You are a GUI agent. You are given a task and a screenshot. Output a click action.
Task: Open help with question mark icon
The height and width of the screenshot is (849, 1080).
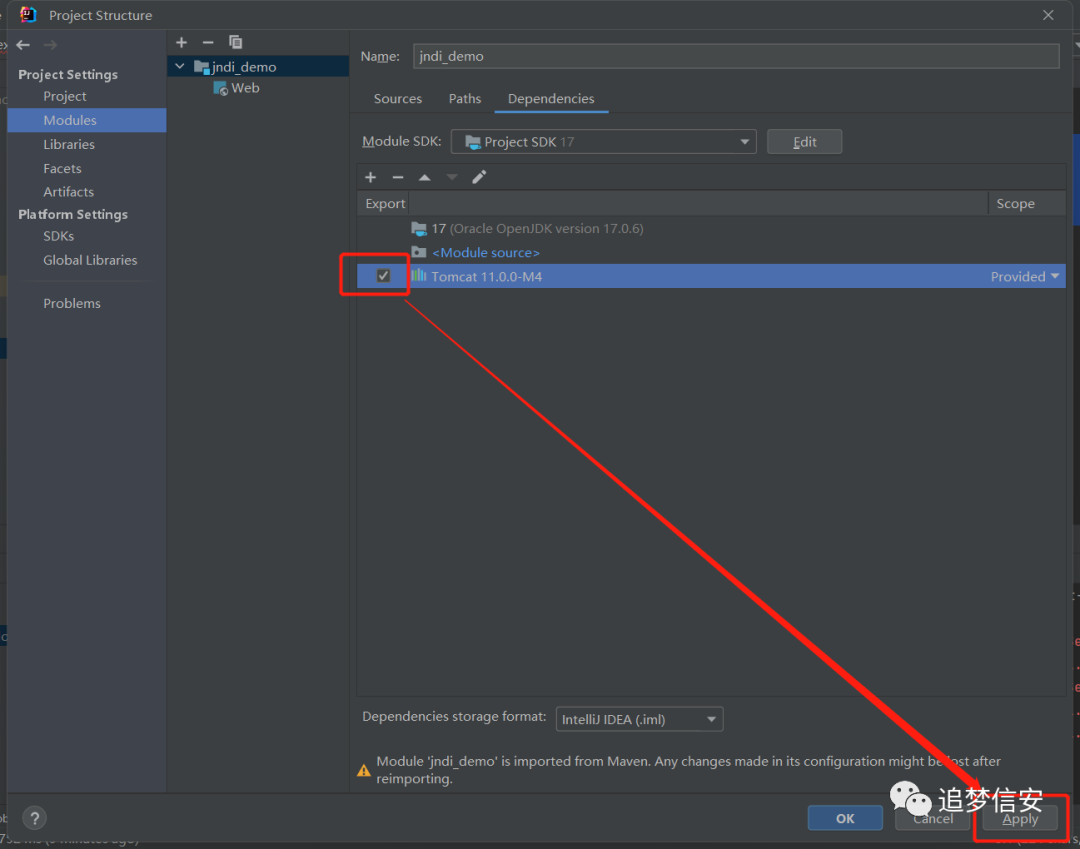[34, 818]
